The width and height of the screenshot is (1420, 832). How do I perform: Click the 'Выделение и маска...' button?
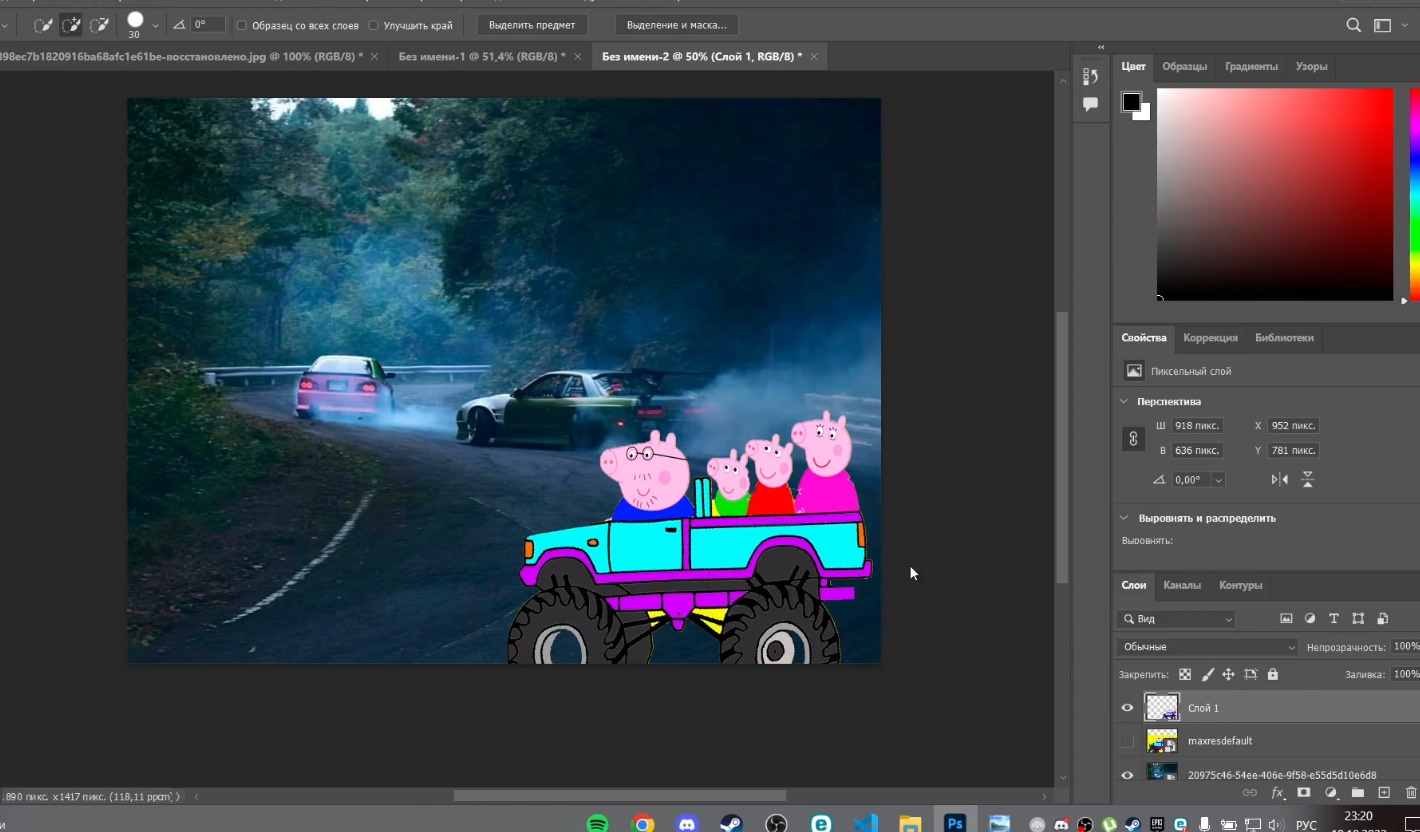tap(676, 25)
